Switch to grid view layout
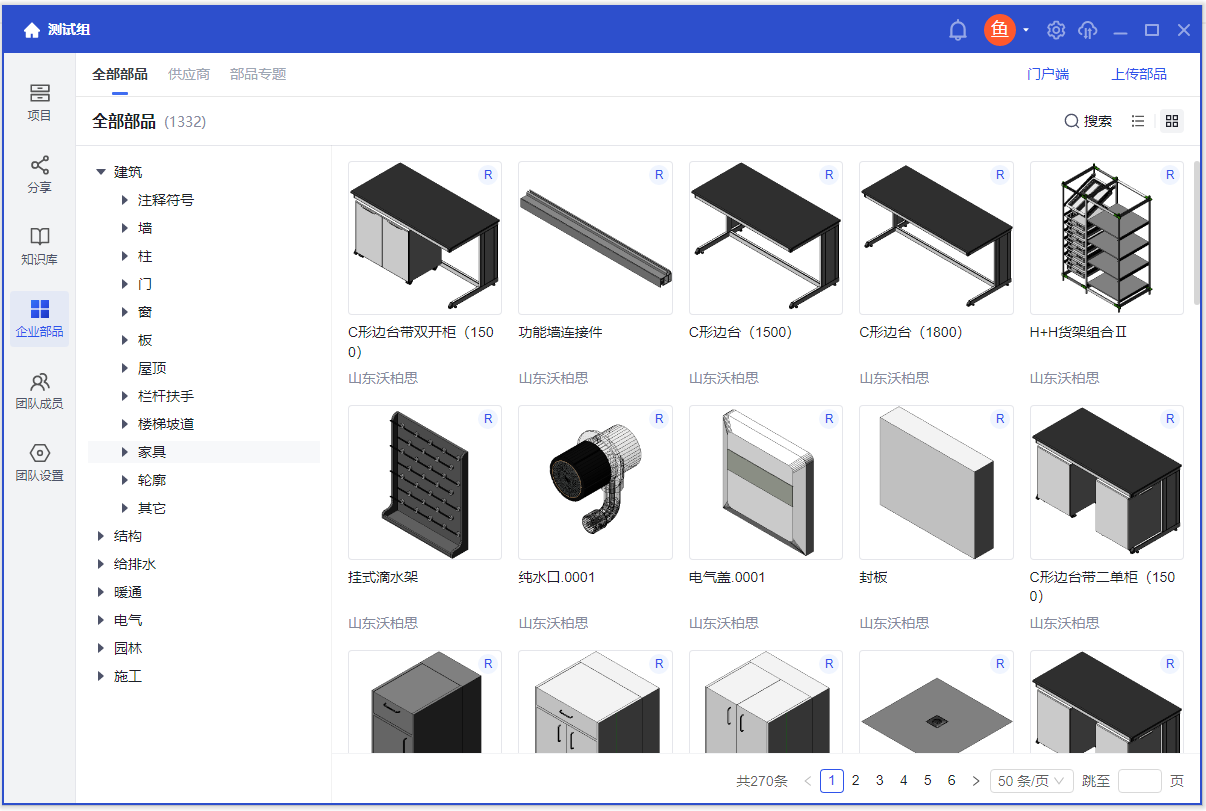Screen dimensions: 1206x811 [1173, 121]
